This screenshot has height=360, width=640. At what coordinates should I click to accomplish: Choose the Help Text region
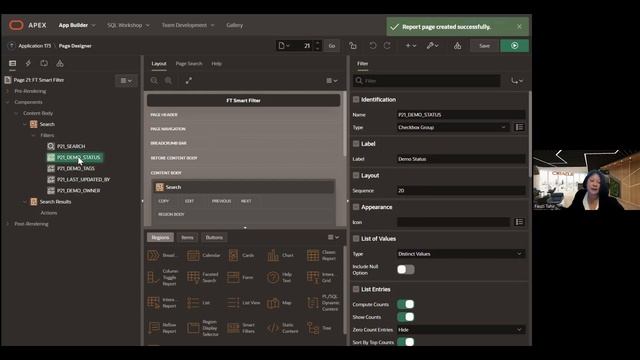tap(280, 278)
